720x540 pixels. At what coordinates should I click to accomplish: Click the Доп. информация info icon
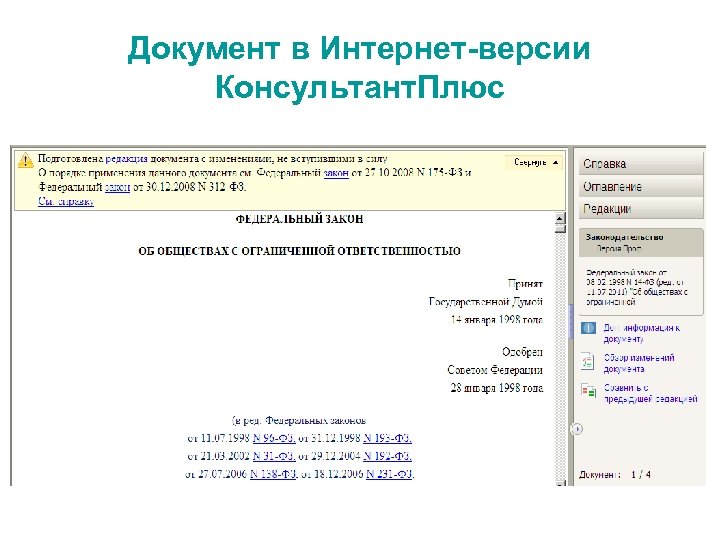589,328
